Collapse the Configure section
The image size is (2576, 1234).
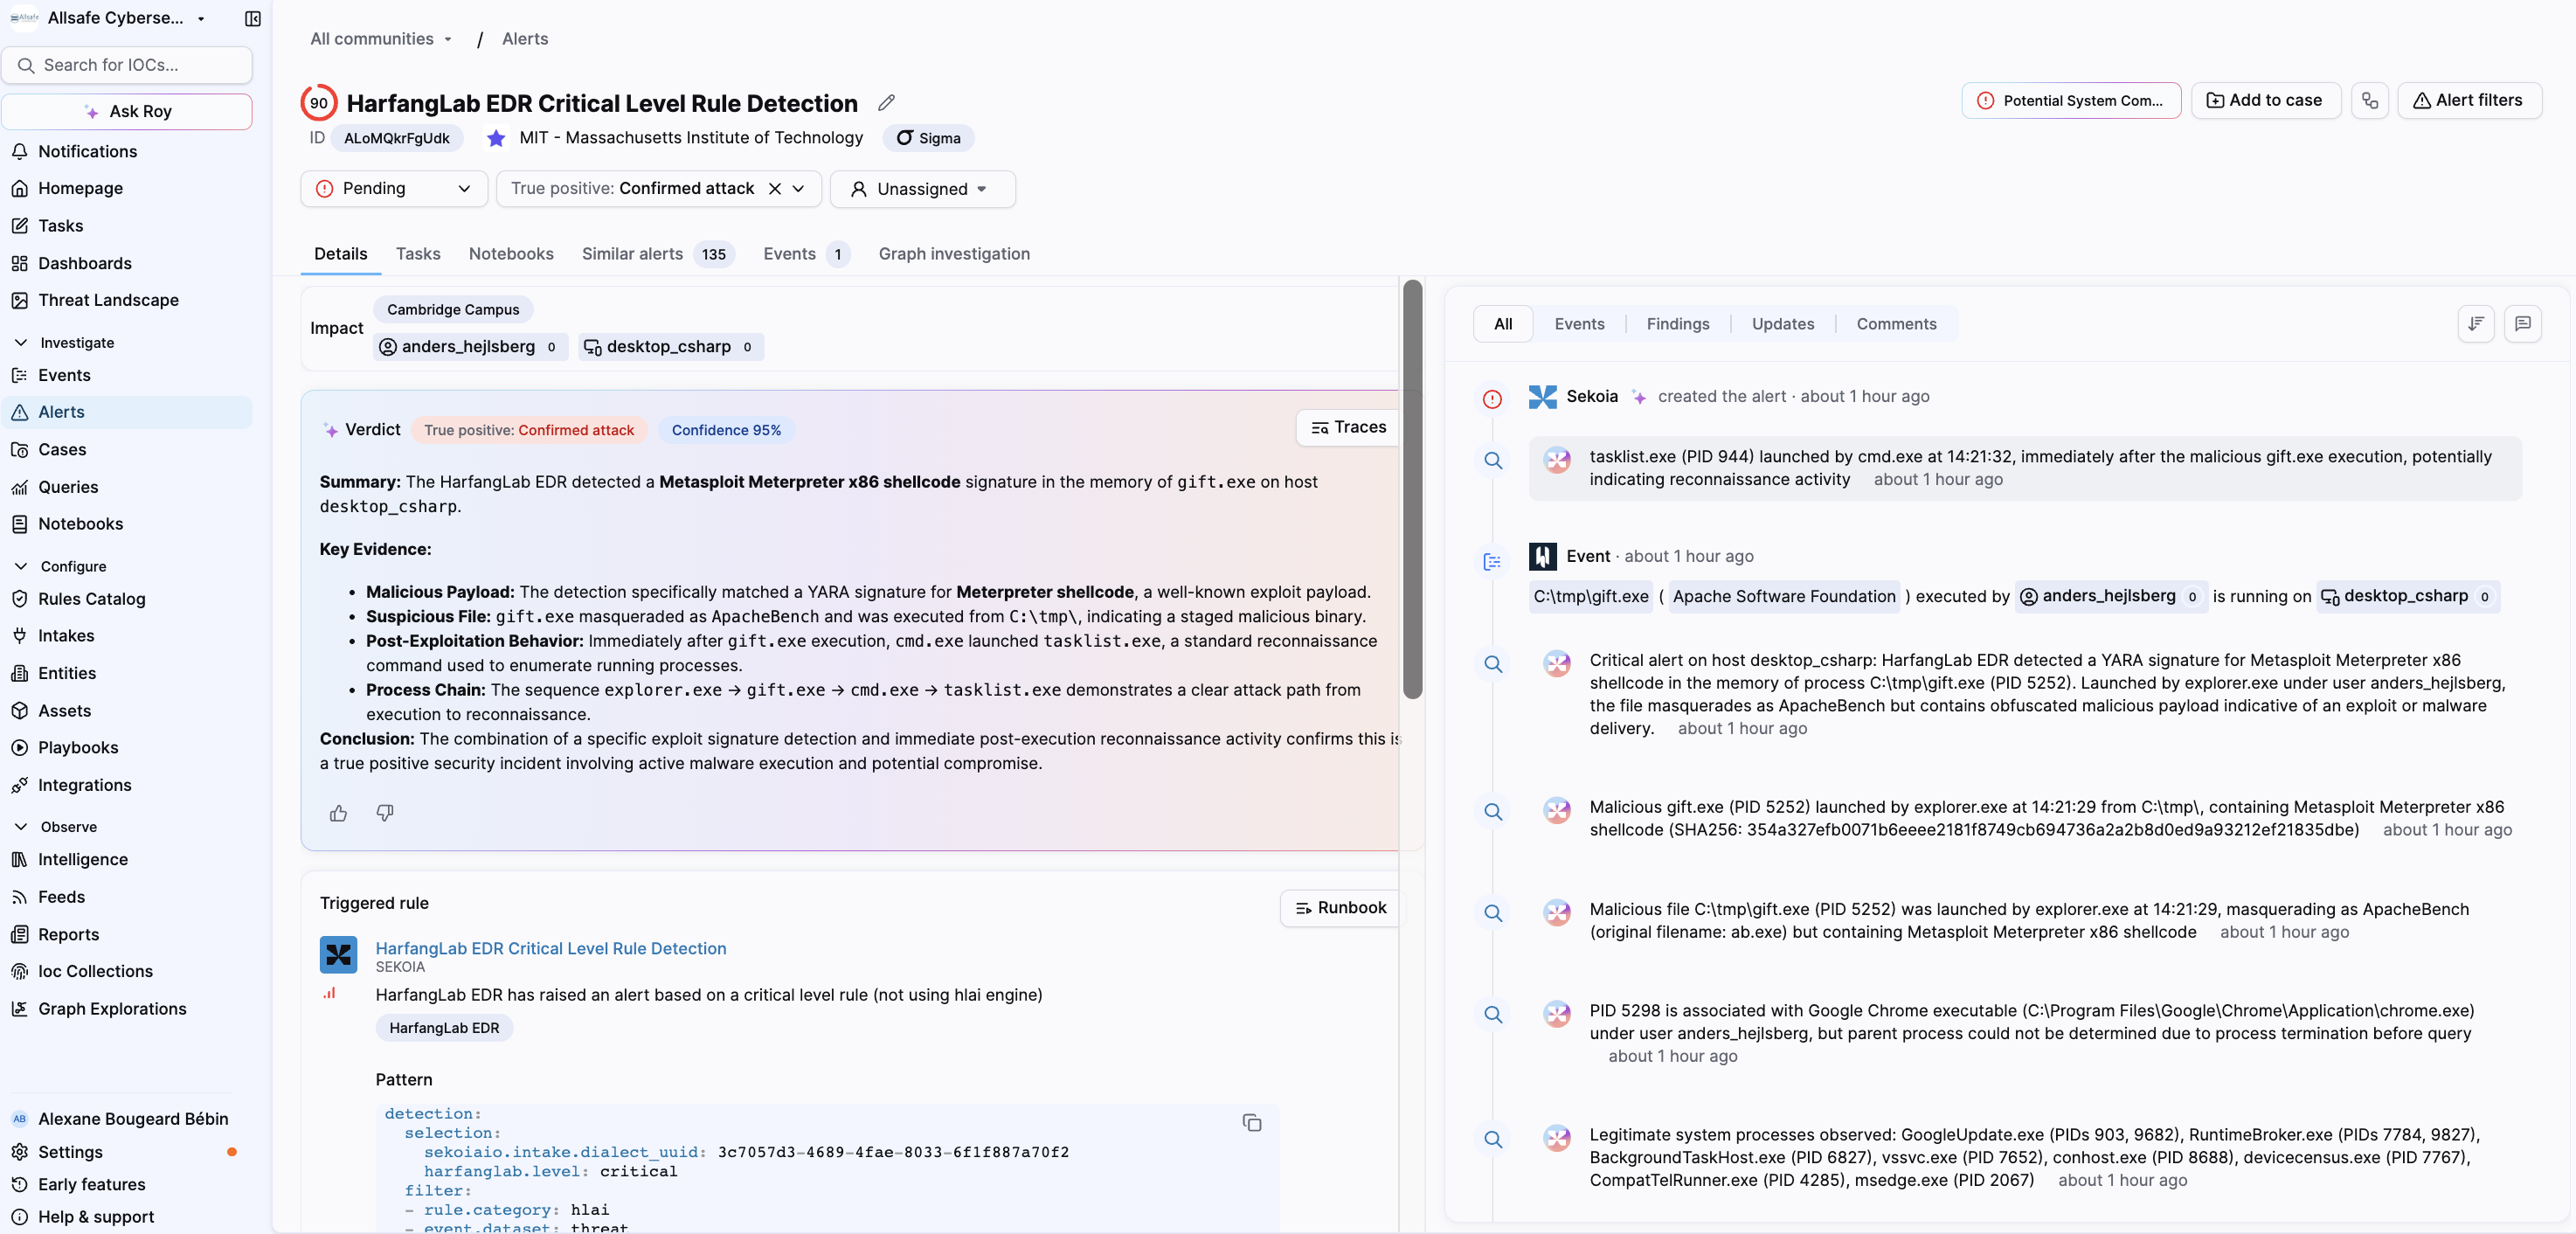(21, 566)
